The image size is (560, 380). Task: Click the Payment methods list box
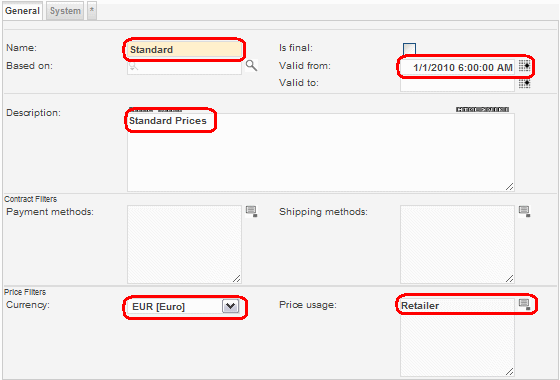click(x=184, y=244)
